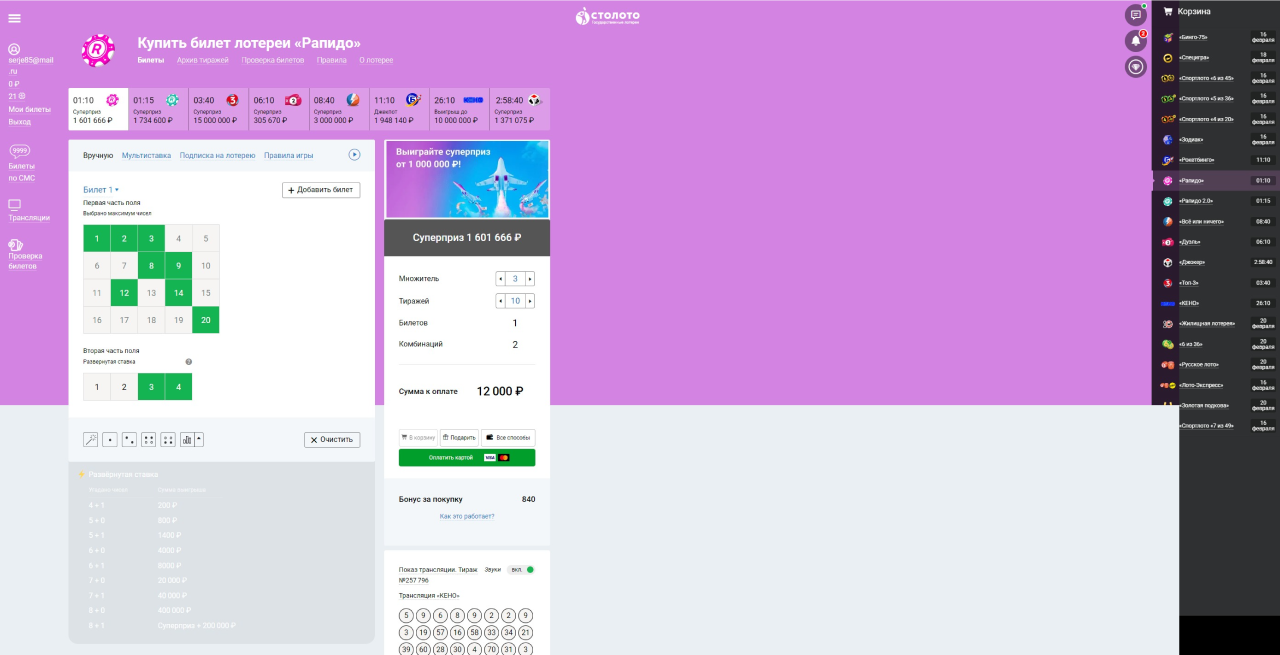Click the Корзина cart icon

click(1167, 12)
